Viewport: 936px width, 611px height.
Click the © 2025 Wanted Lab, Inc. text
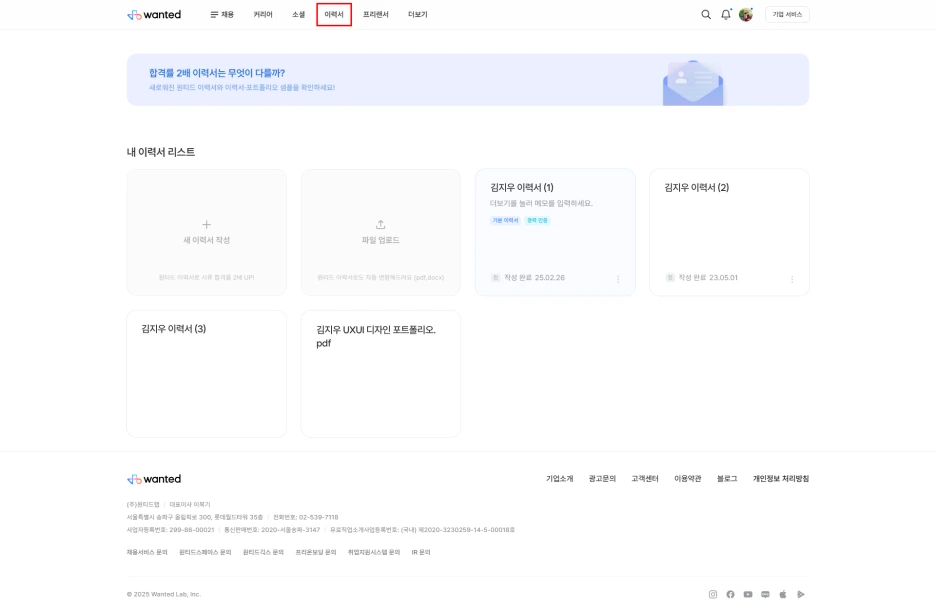(x=164, y=594)
